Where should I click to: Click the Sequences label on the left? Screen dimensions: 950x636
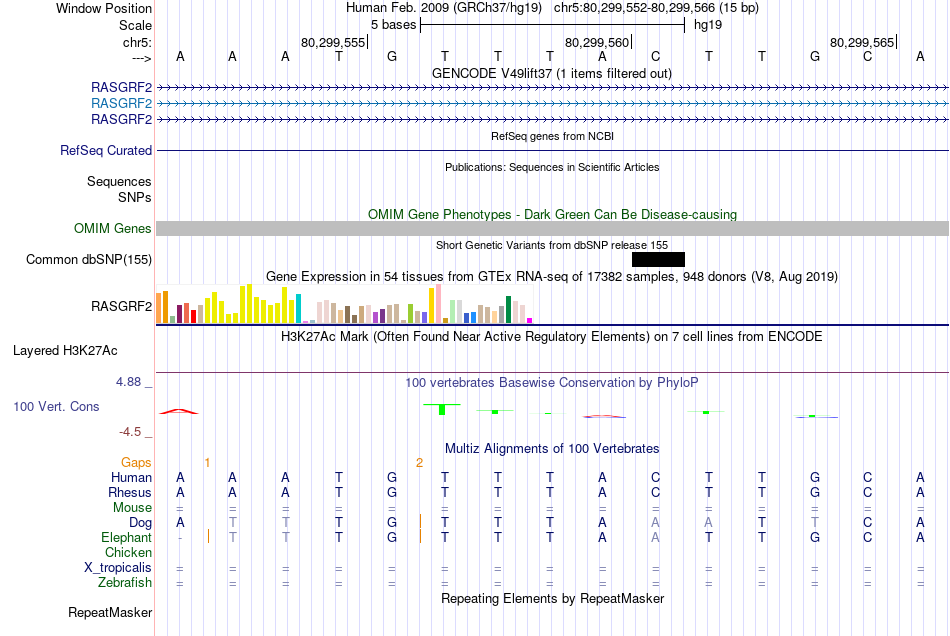tap(119, 181)
